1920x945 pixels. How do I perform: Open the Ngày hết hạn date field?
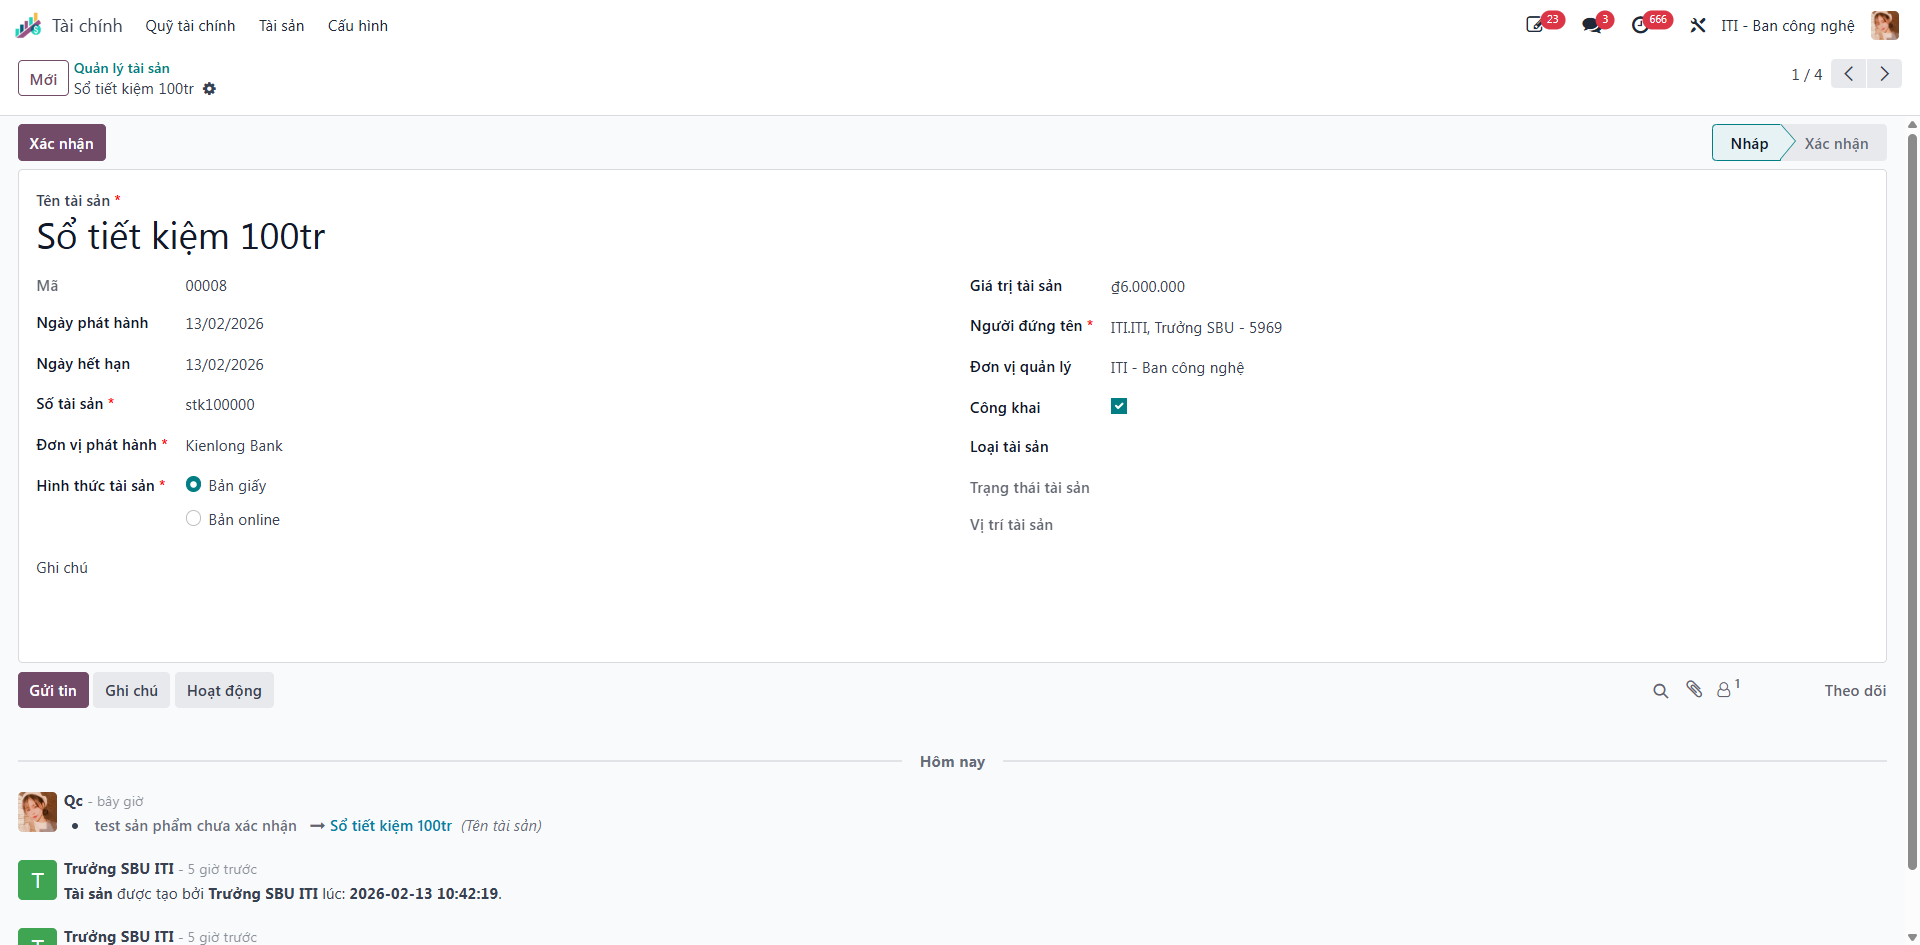(225, 365)
